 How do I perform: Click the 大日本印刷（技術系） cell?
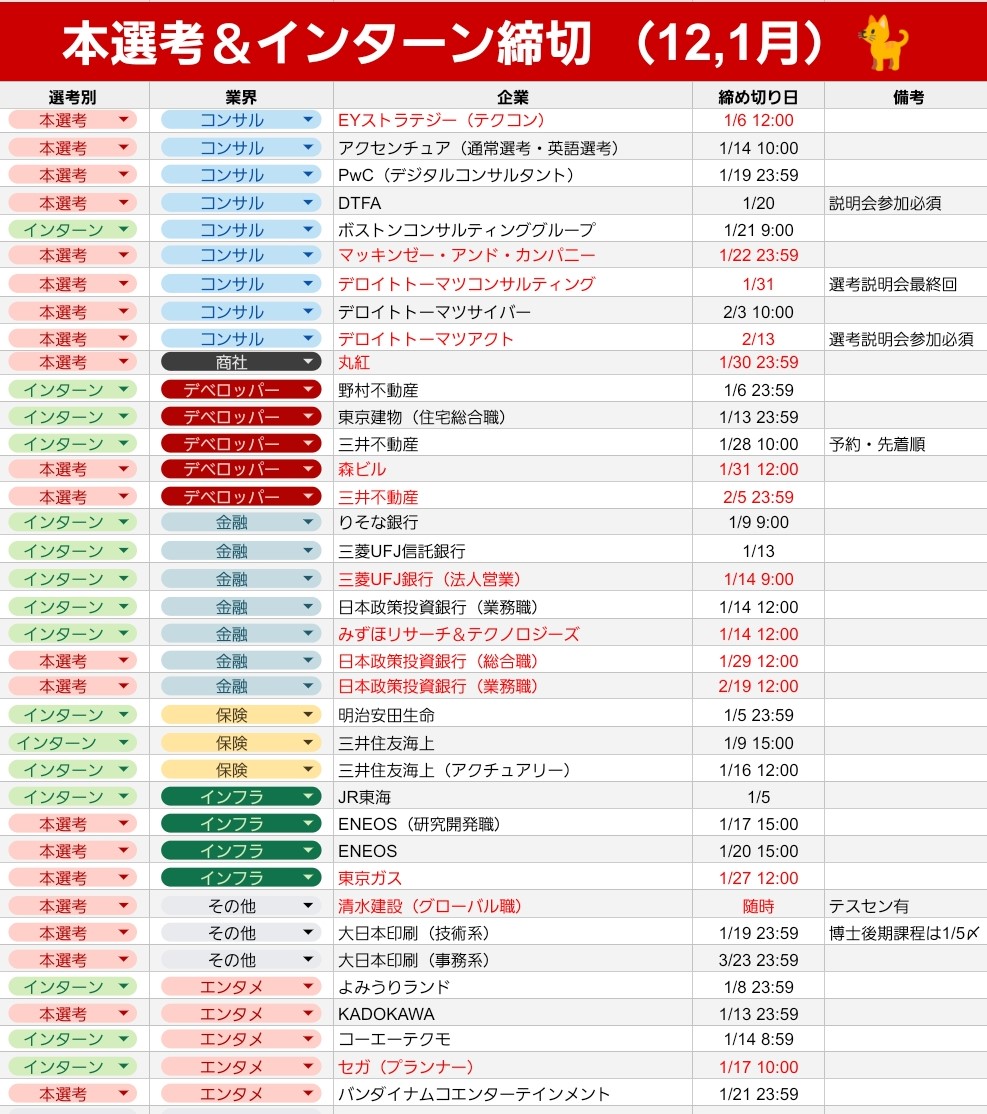tap(513, 933)
